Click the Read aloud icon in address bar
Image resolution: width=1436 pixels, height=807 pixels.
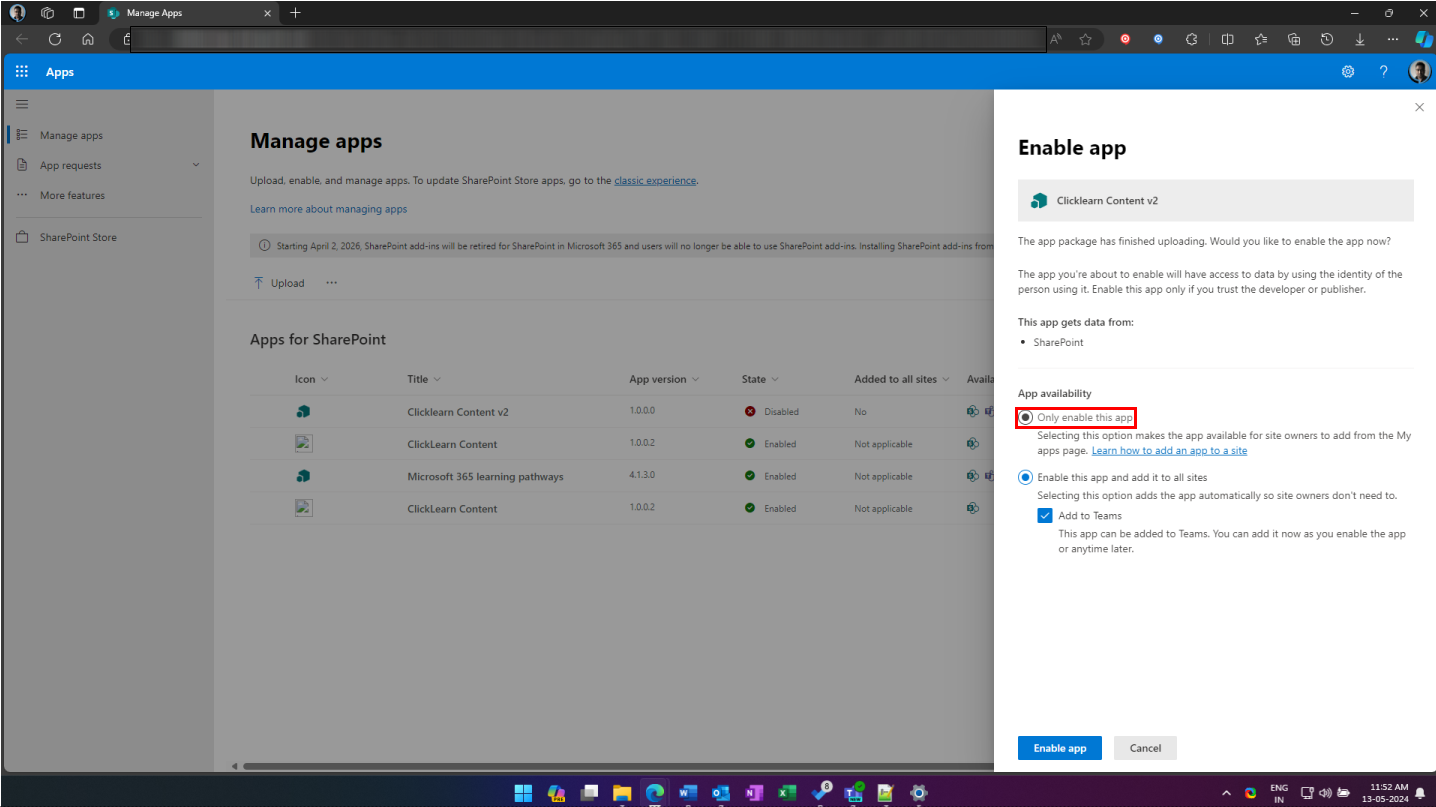tap(1055, 39)
